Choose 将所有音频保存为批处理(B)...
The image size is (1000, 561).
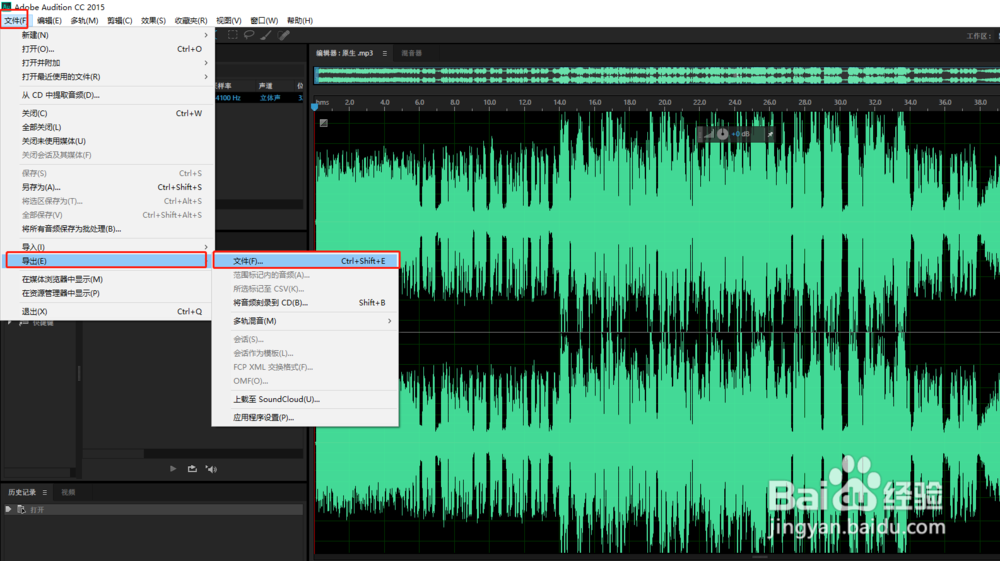(x=107, y=229)
